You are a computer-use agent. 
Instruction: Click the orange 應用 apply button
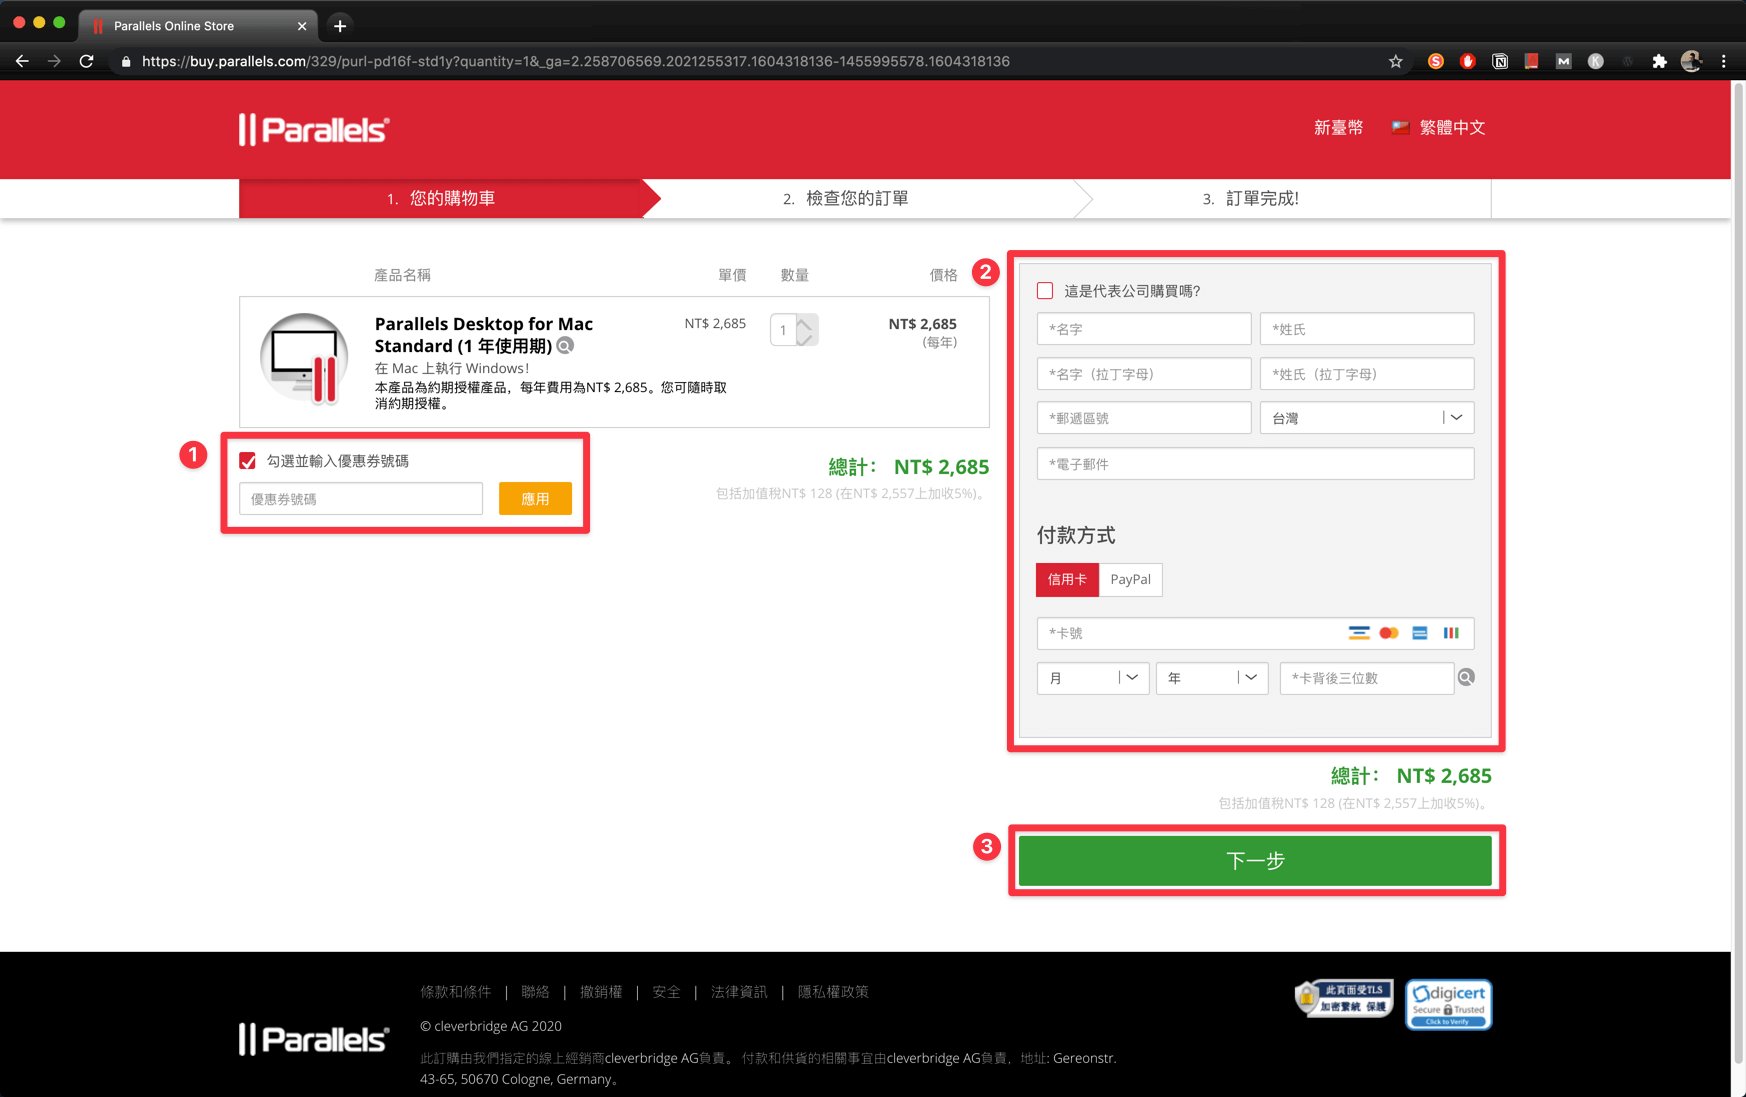(535, 499)
